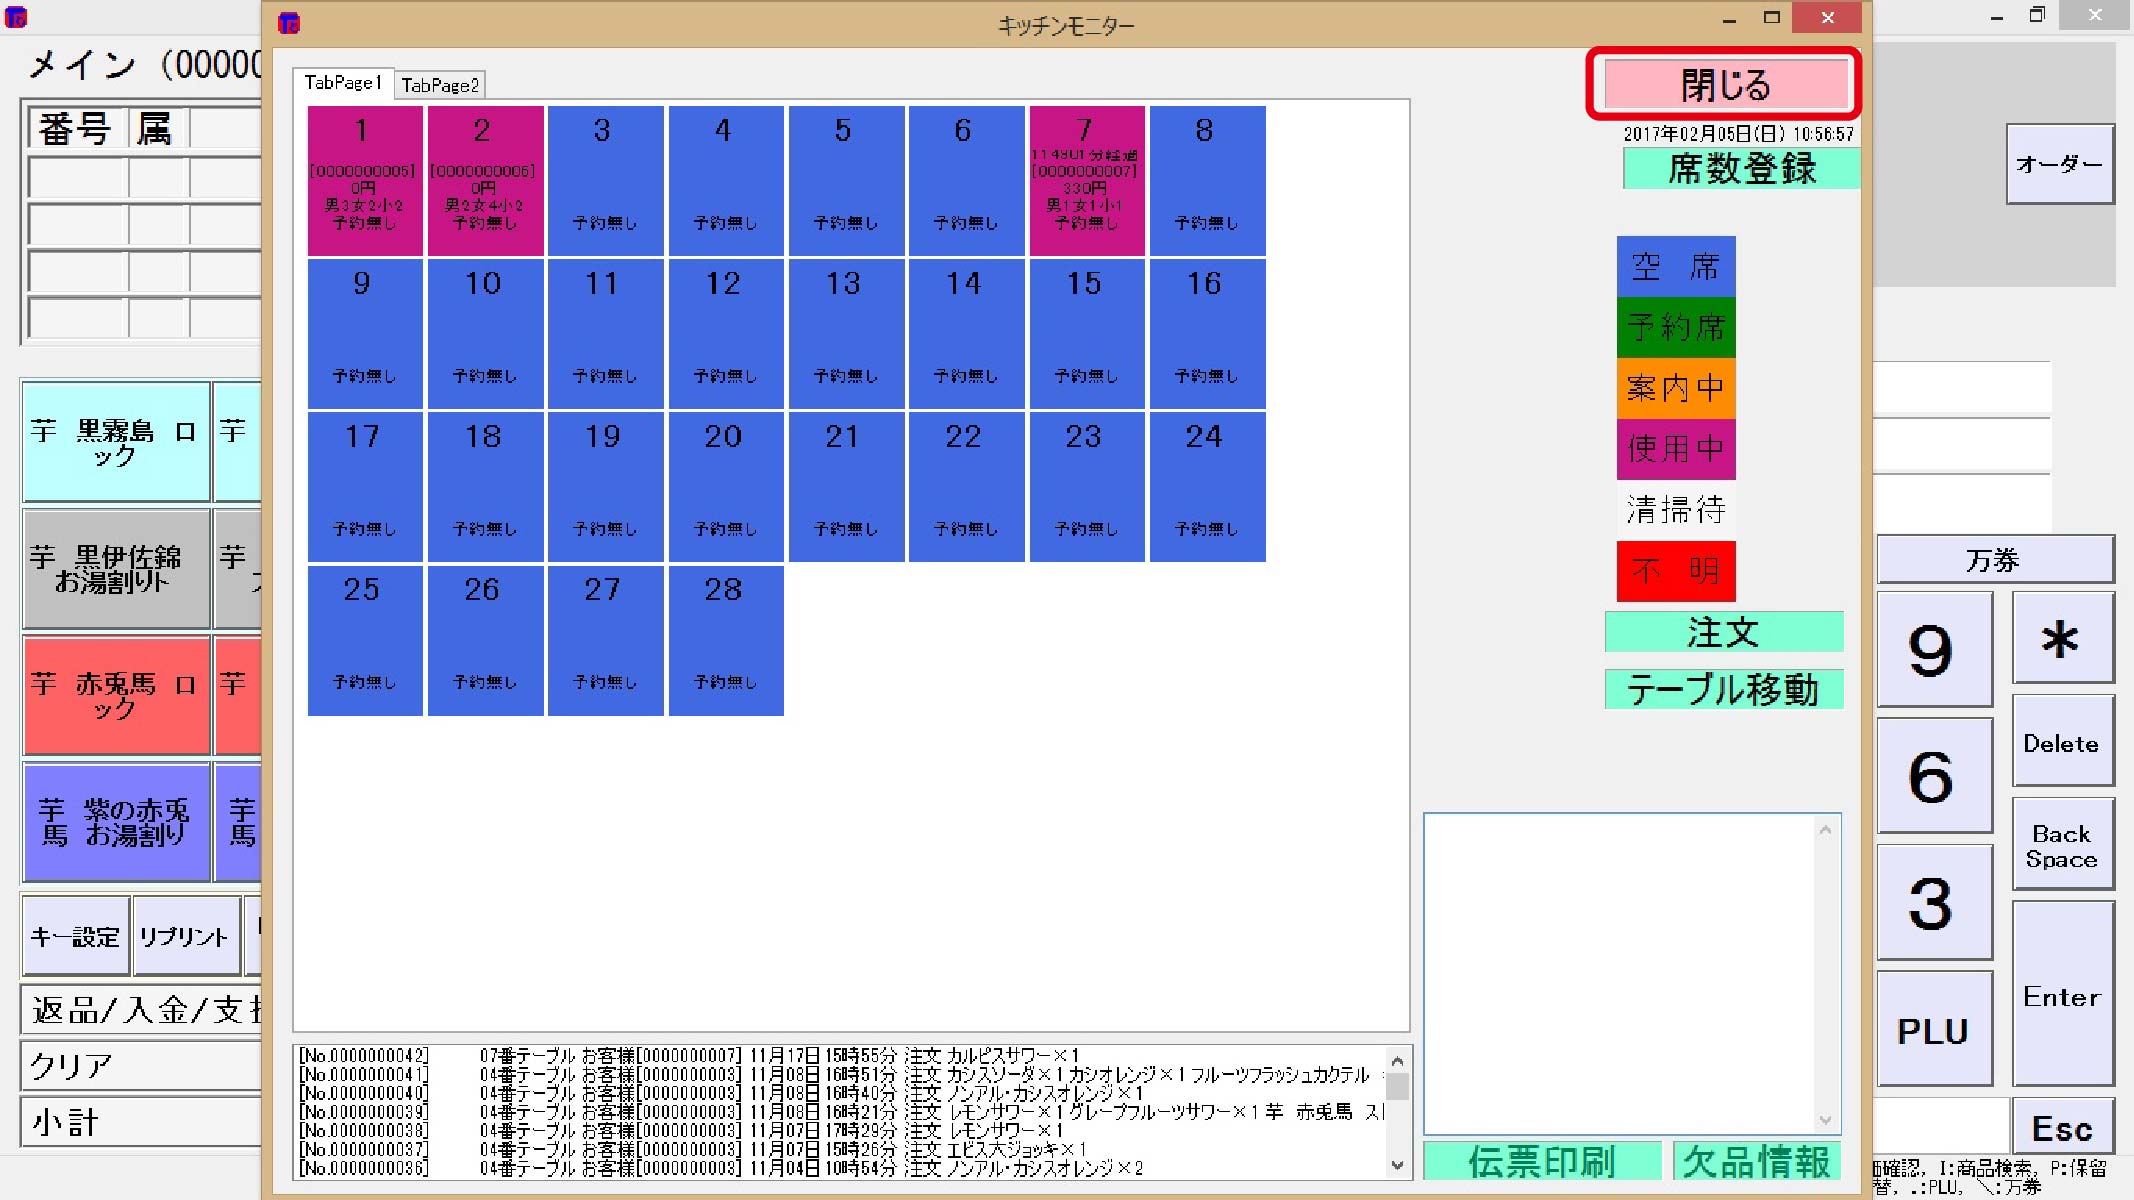2134x1200 pixels.
Task: Click table 20 blue tile
Action: (725, 486)
